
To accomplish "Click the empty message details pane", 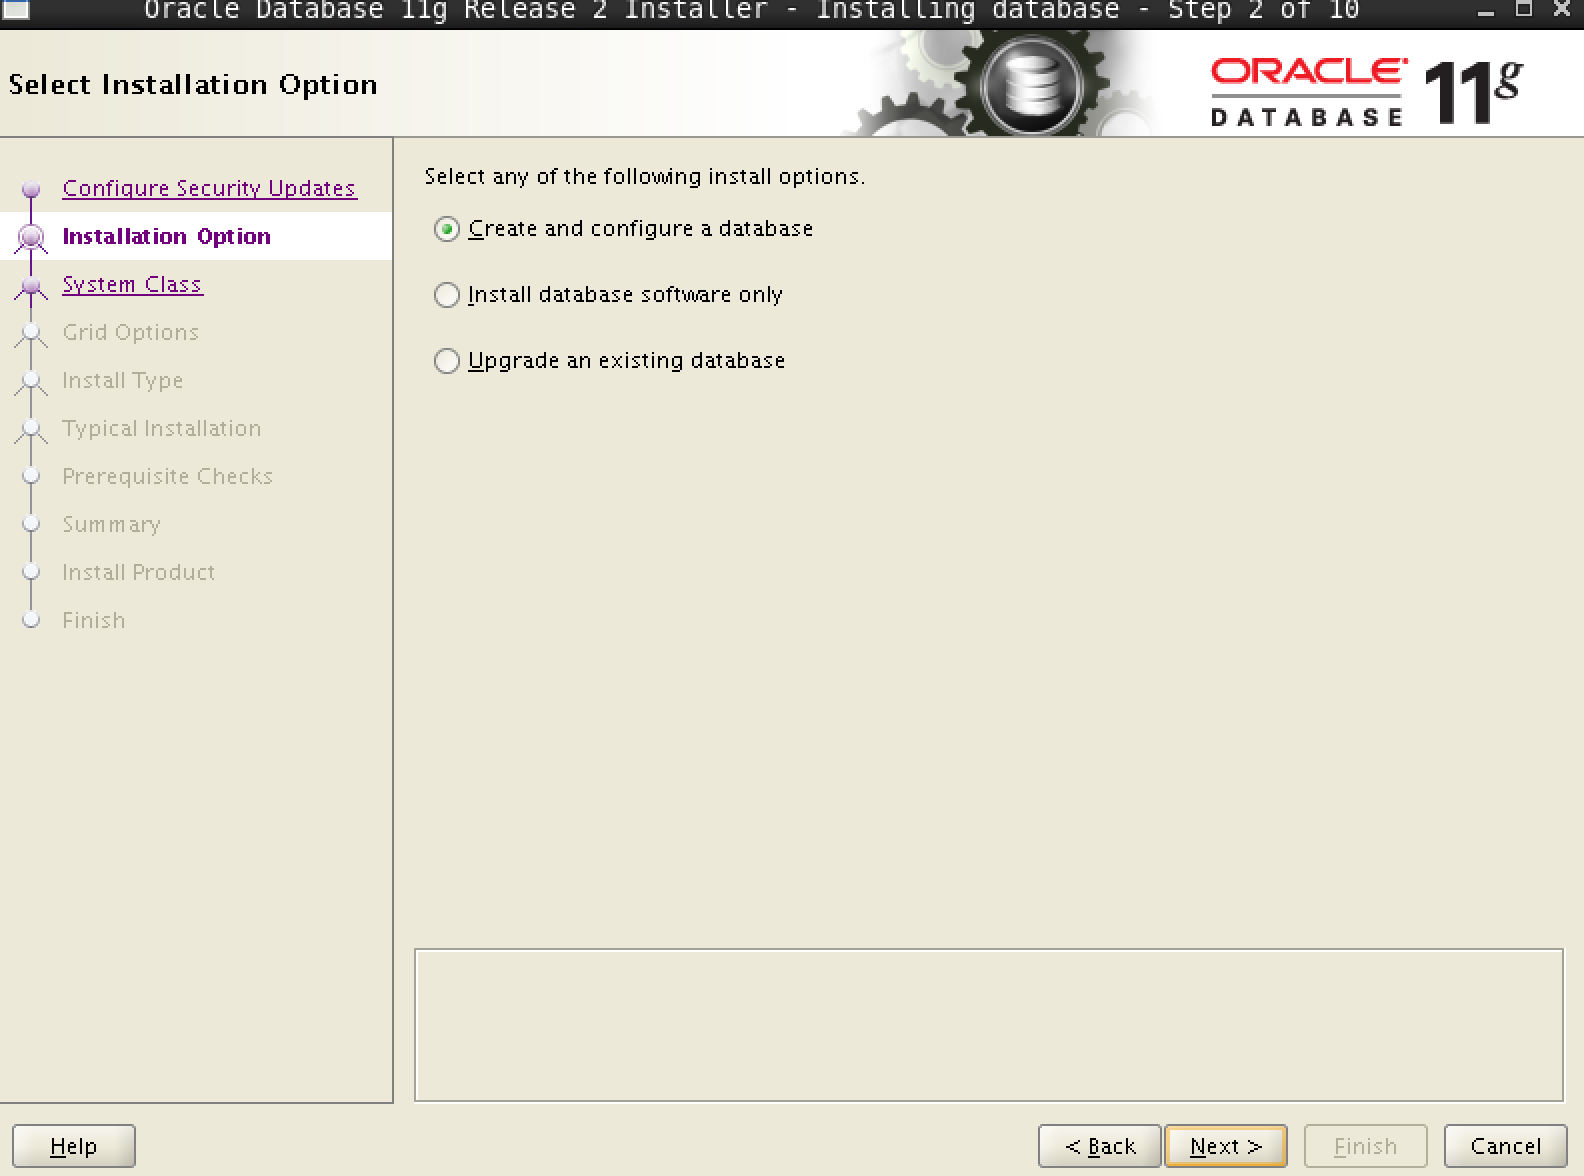I will [988, 1025].
